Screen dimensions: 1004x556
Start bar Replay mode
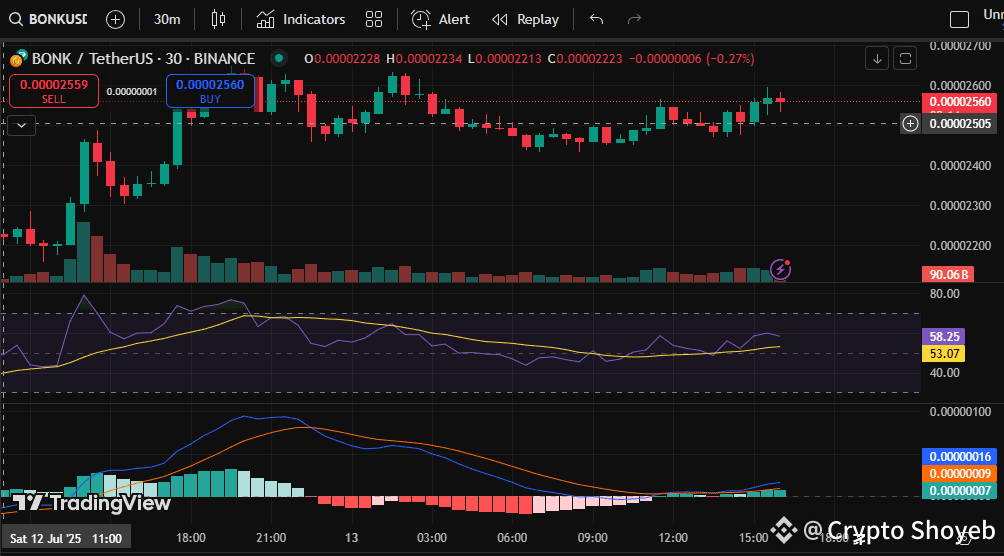pyautogui.click(x=525, y=19)
